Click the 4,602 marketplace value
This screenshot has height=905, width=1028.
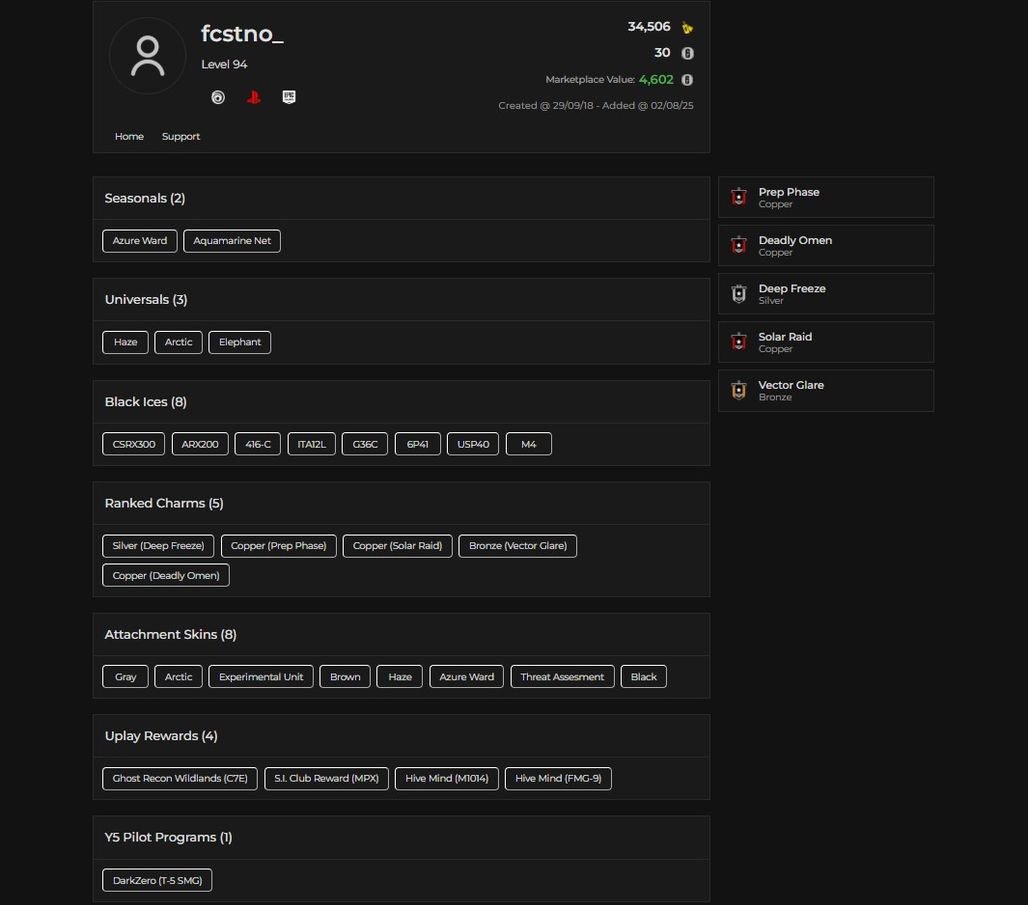(x=656, y=79)
